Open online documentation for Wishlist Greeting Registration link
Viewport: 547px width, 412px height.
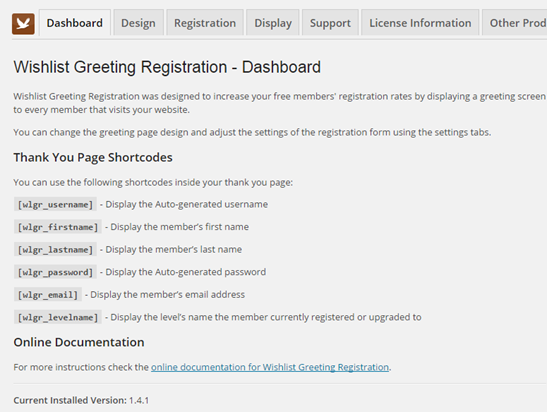(270, 367)
